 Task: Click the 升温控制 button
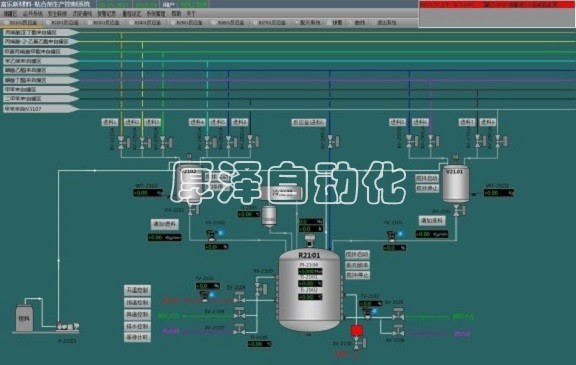coord(137,290)
